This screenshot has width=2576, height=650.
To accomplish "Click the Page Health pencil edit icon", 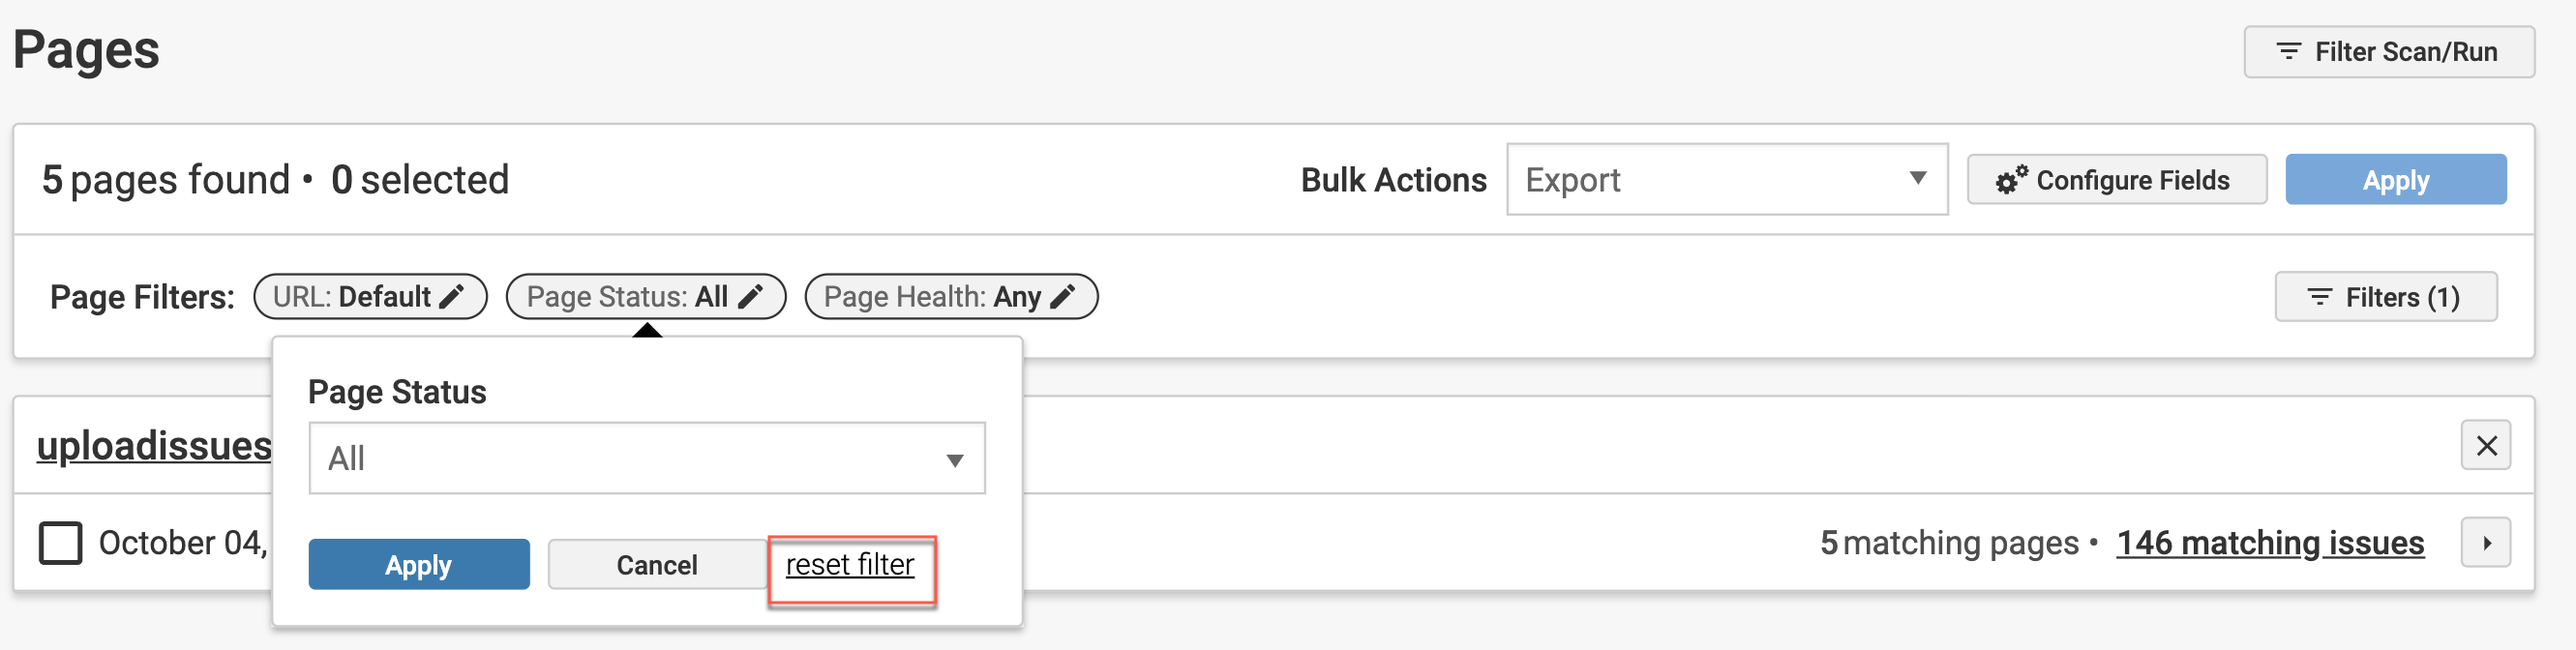I will coord(1063,297).
